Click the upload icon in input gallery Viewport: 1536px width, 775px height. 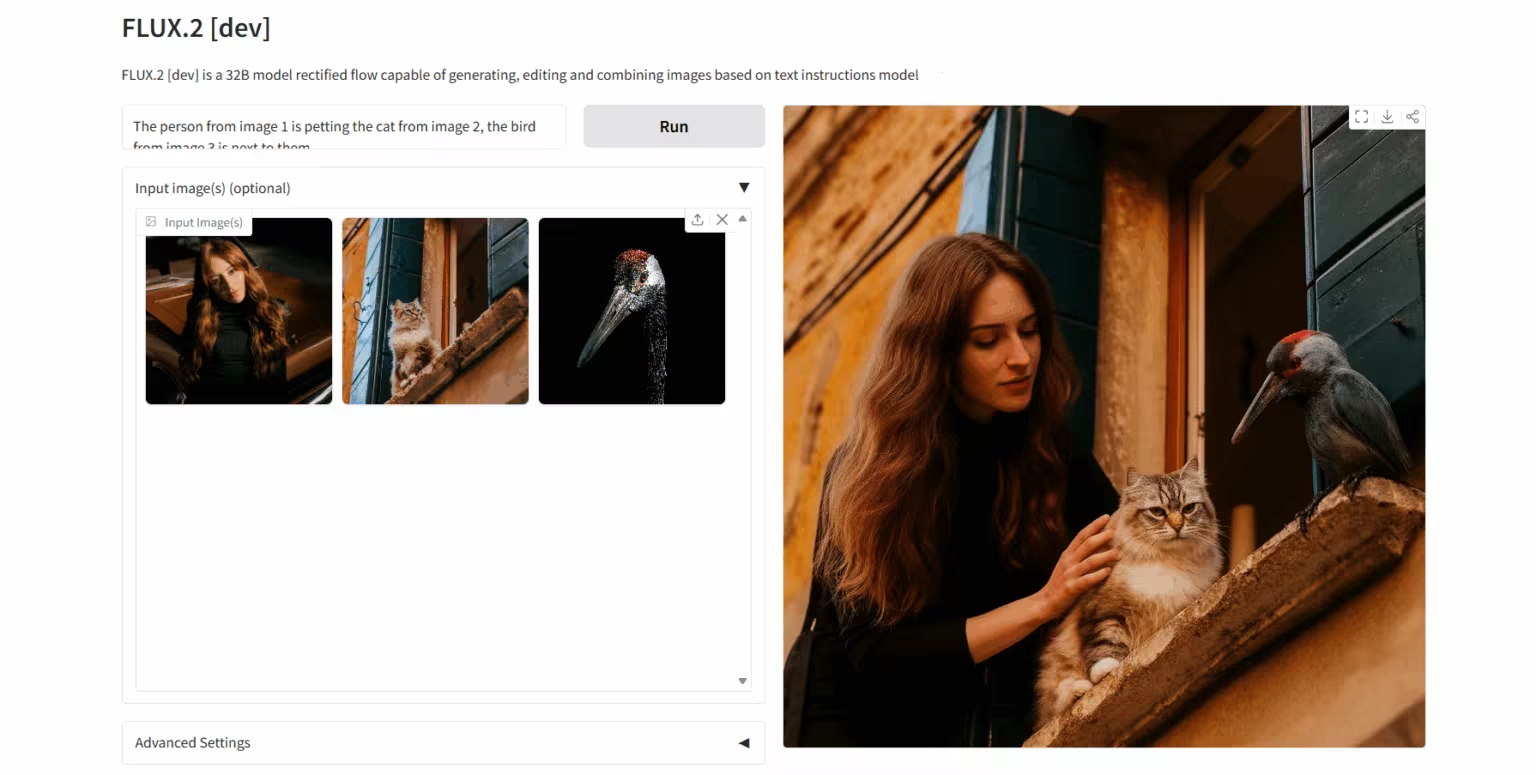pos(697,220)
